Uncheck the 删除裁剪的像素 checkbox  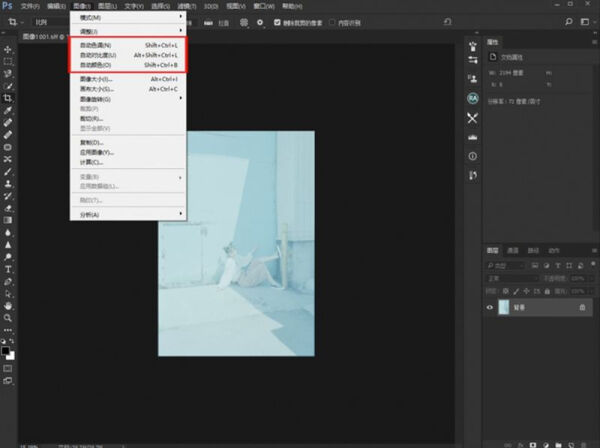277,23
